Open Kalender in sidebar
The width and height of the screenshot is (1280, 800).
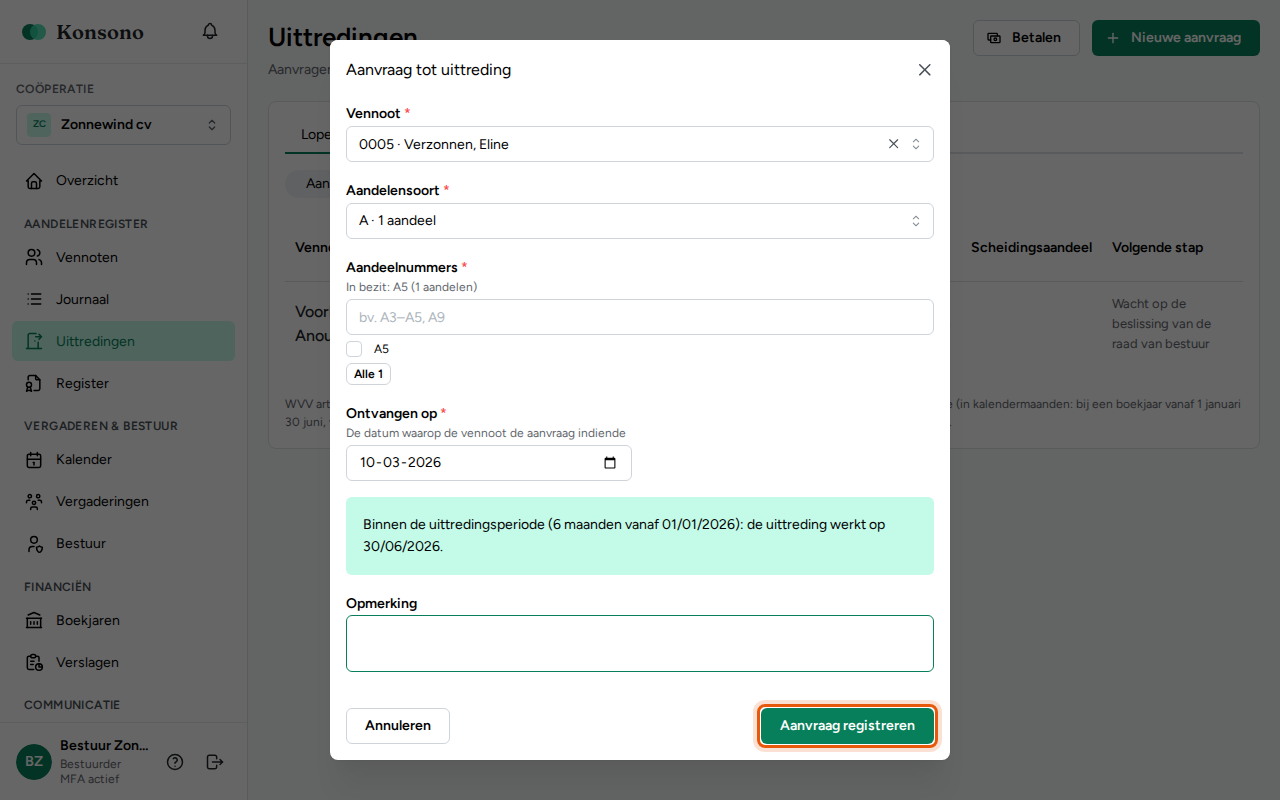pyautogui.click(x=123, y=459)
